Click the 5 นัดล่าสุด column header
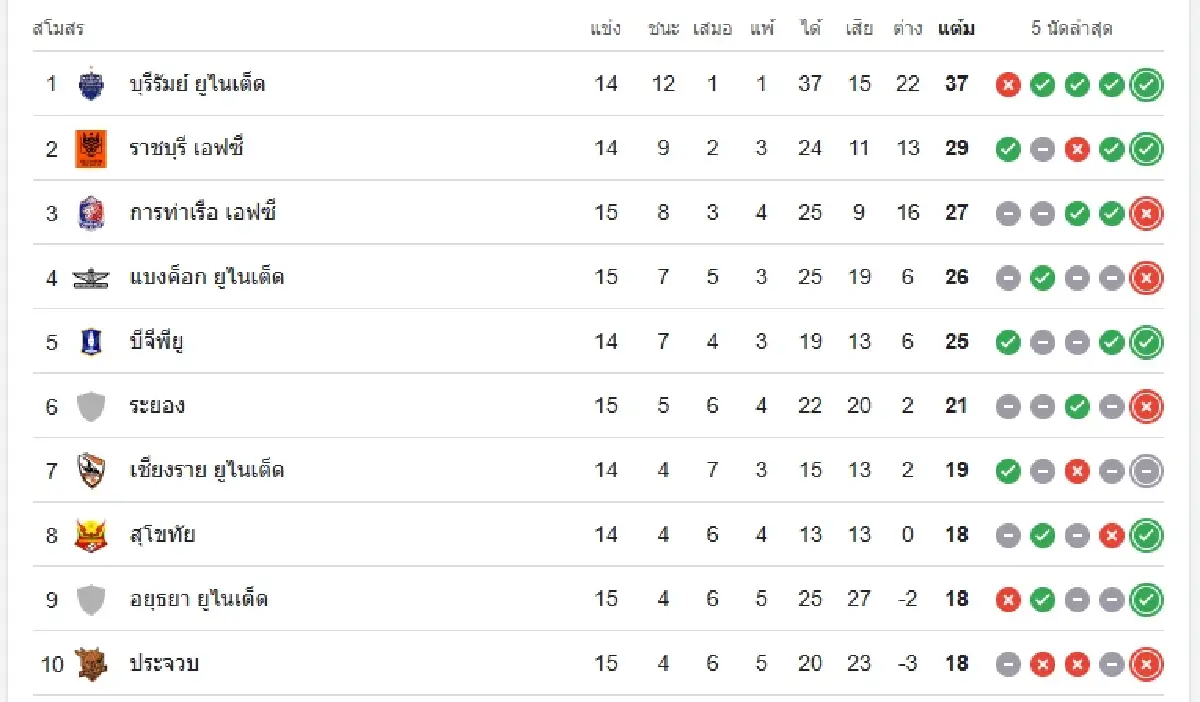The height and width of the screenshot is (702, 1200). point(1072,29)
